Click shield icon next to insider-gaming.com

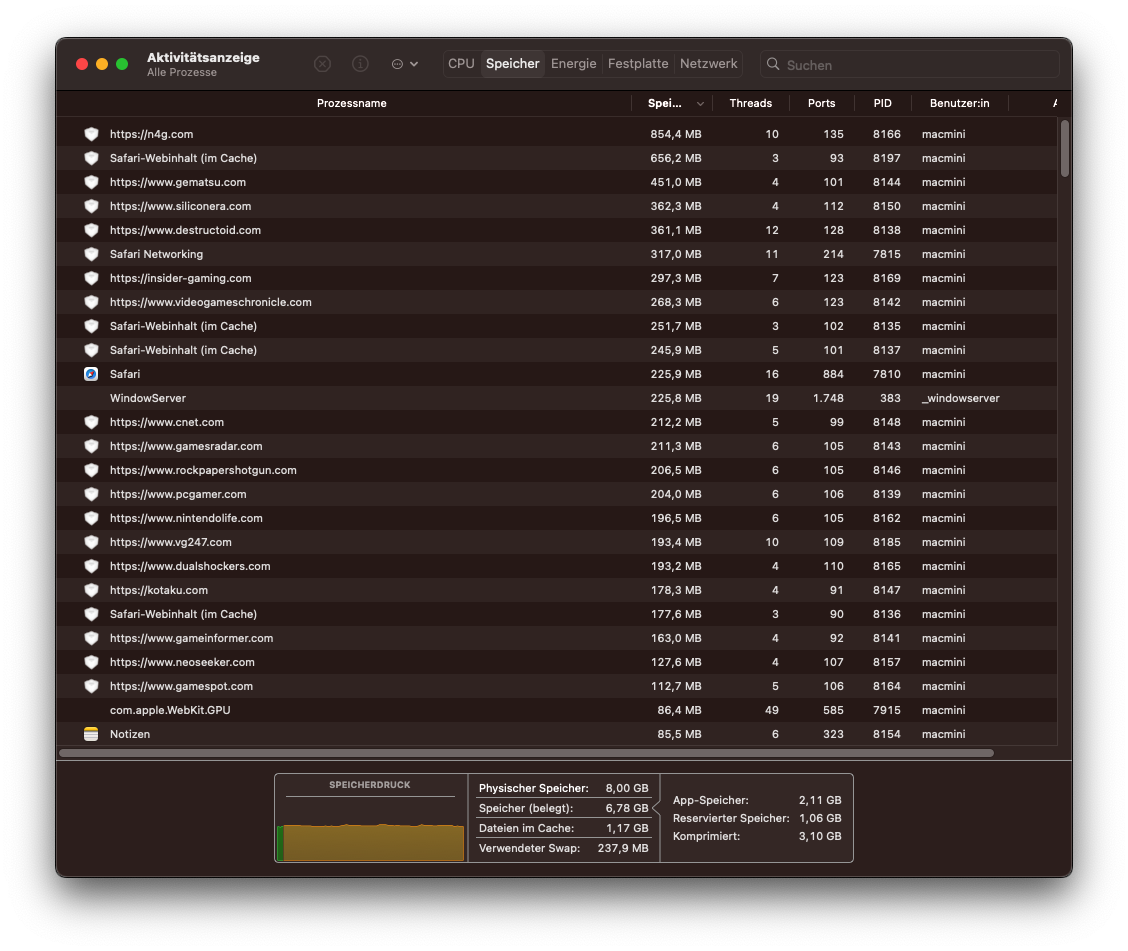[91, 278]
